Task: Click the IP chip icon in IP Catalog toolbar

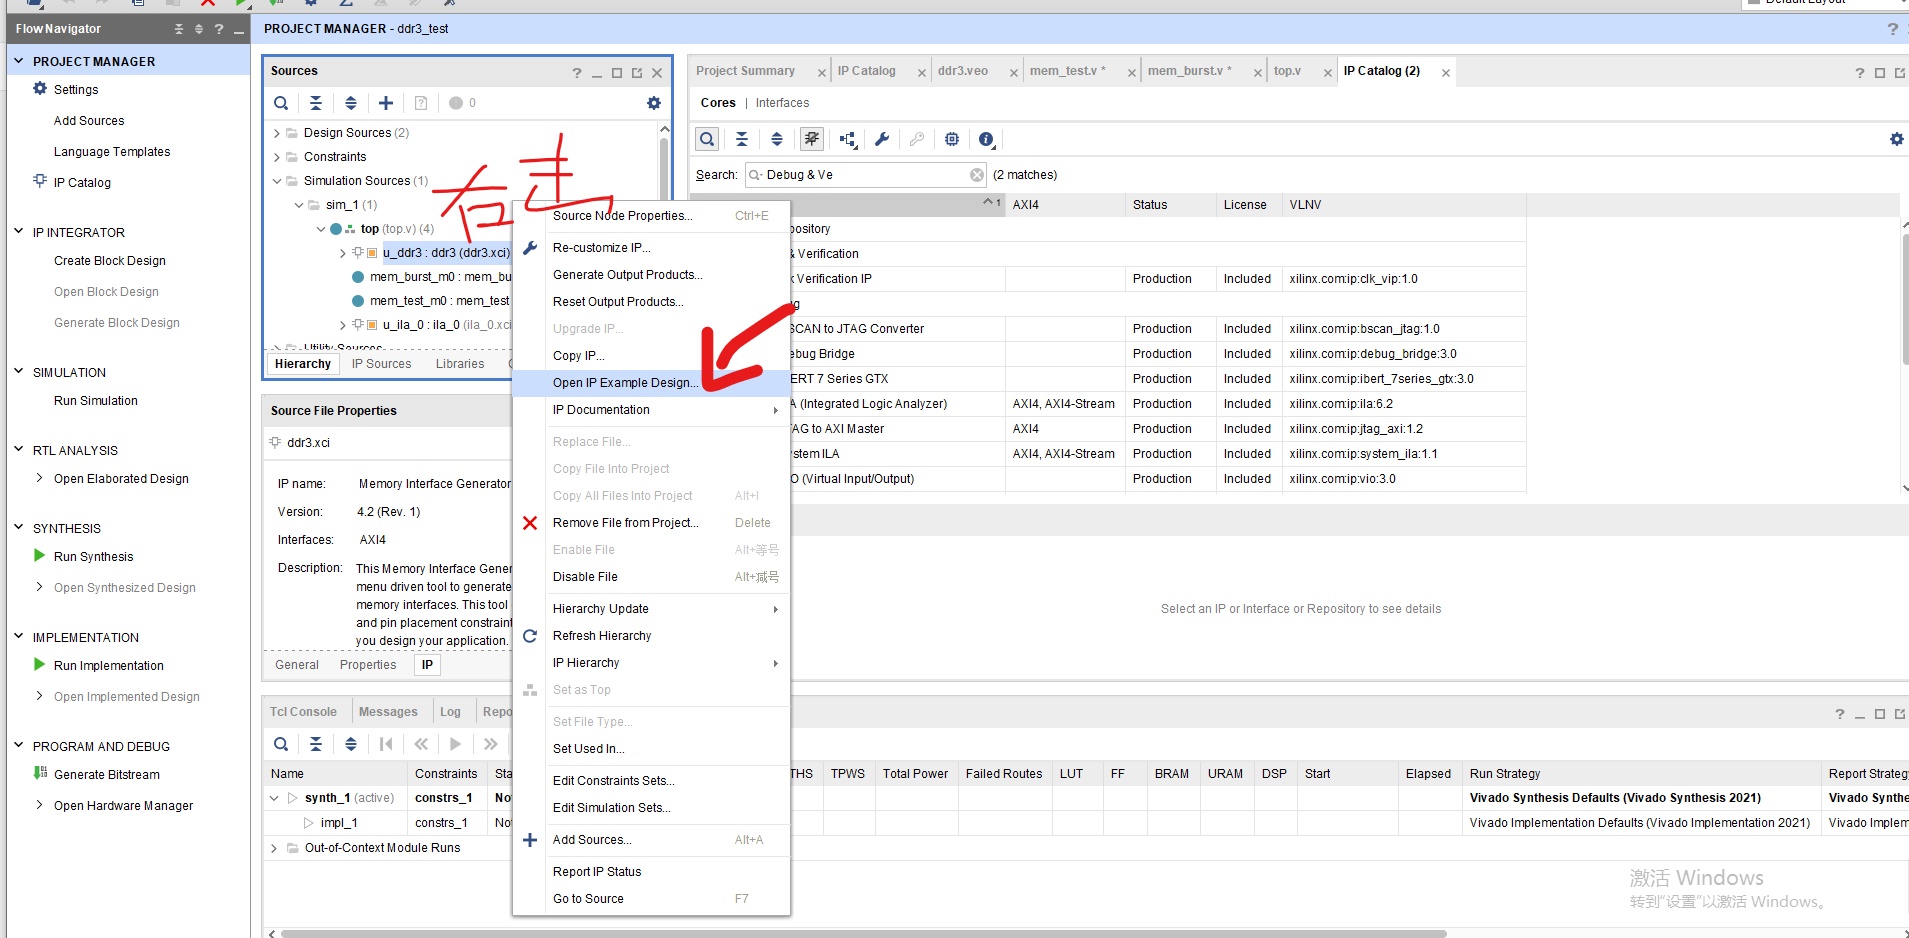Action: (952, 139)
